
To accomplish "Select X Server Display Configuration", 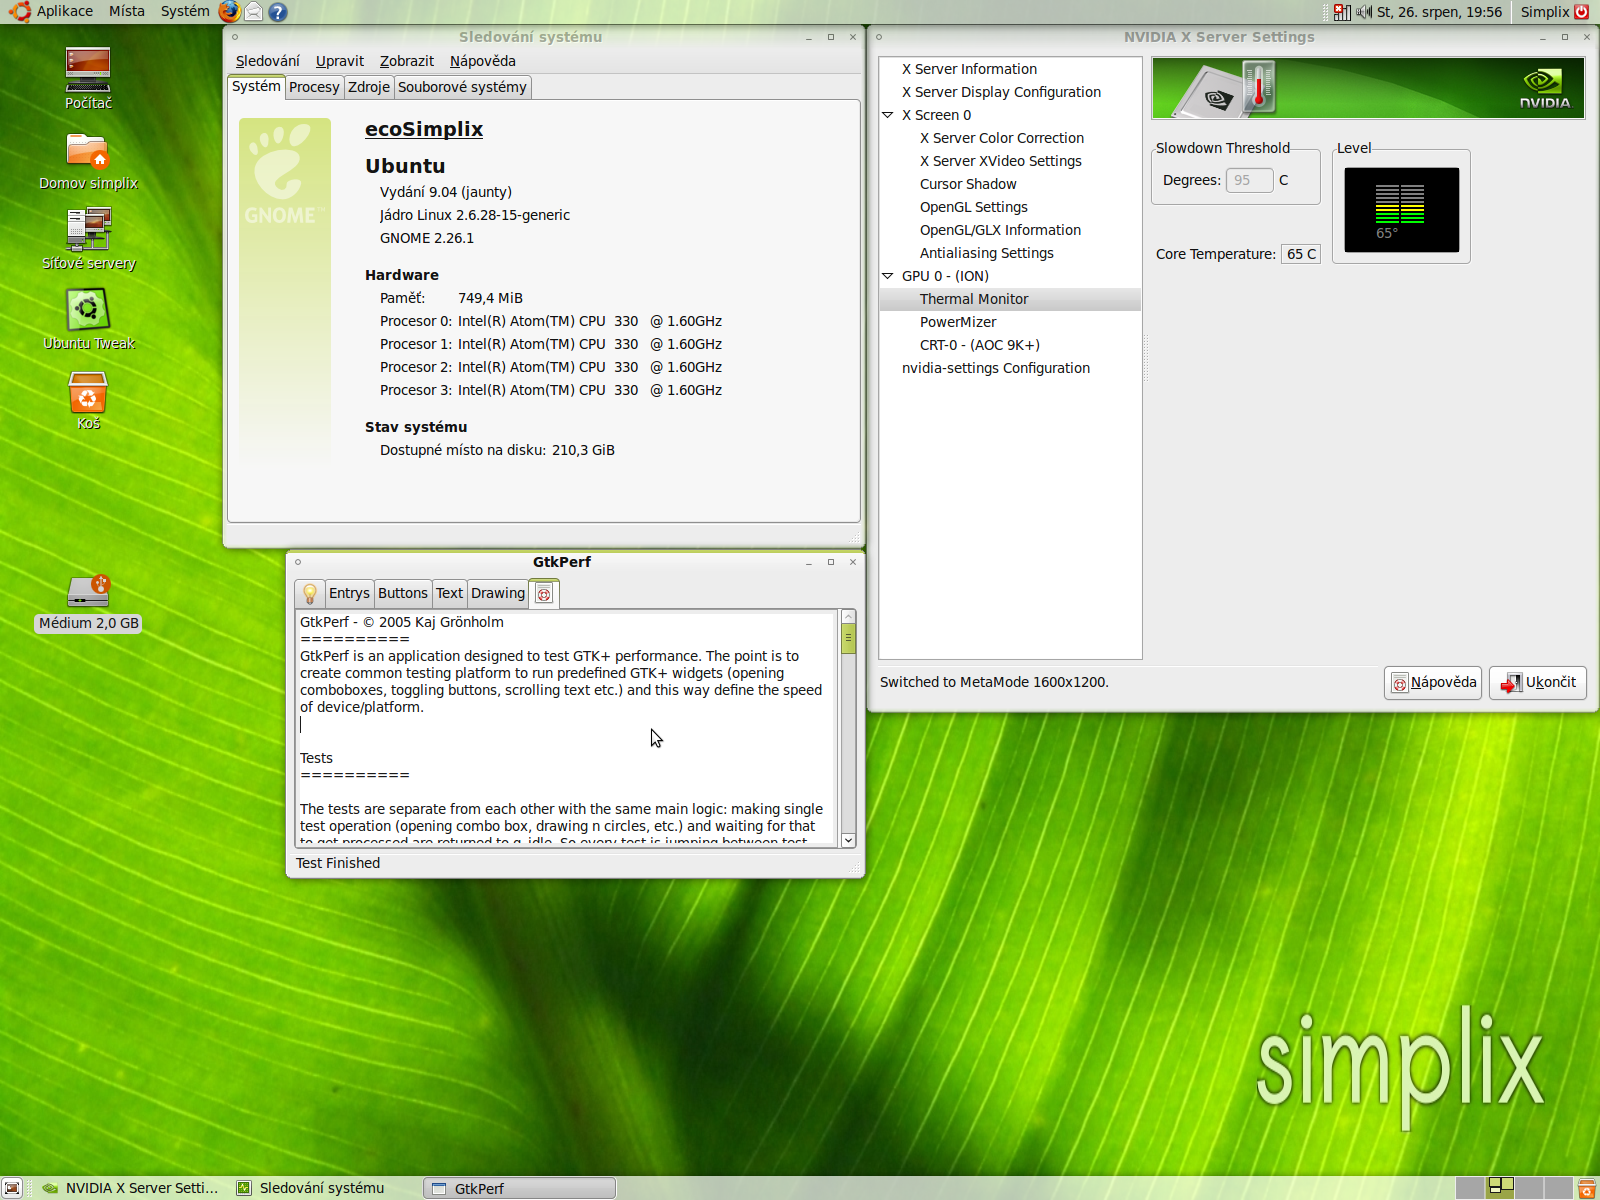I will 1001,92.
